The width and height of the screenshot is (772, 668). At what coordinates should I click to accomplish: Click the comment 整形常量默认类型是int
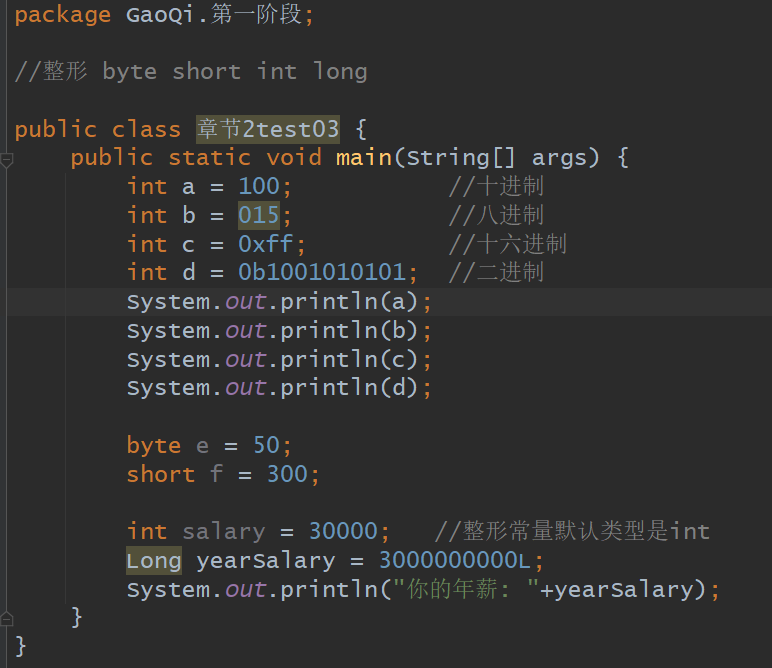click(x=572, y=531)
